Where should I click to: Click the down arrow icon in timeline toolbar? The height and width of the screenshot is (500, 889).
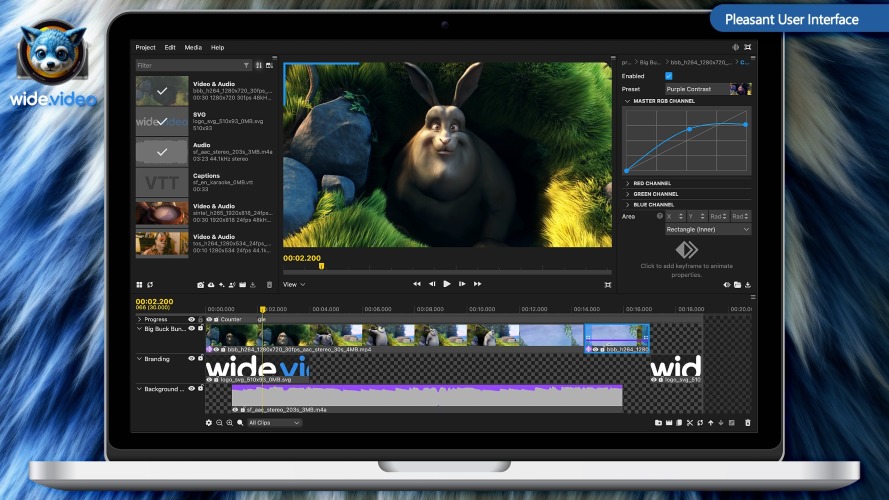(721, 422)
